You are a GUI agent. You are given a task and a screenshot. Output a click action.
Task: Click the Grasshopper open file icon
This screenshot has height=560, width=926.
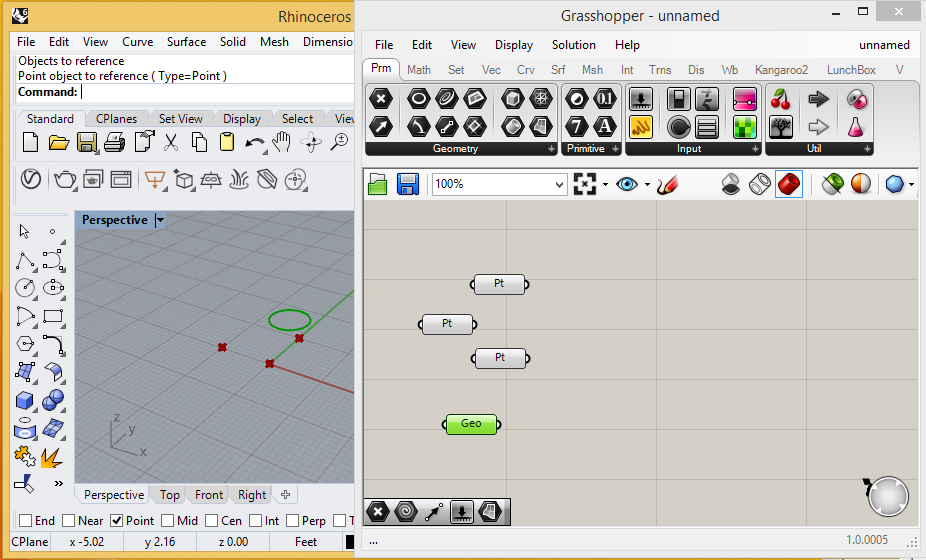[x=377, y=184]
